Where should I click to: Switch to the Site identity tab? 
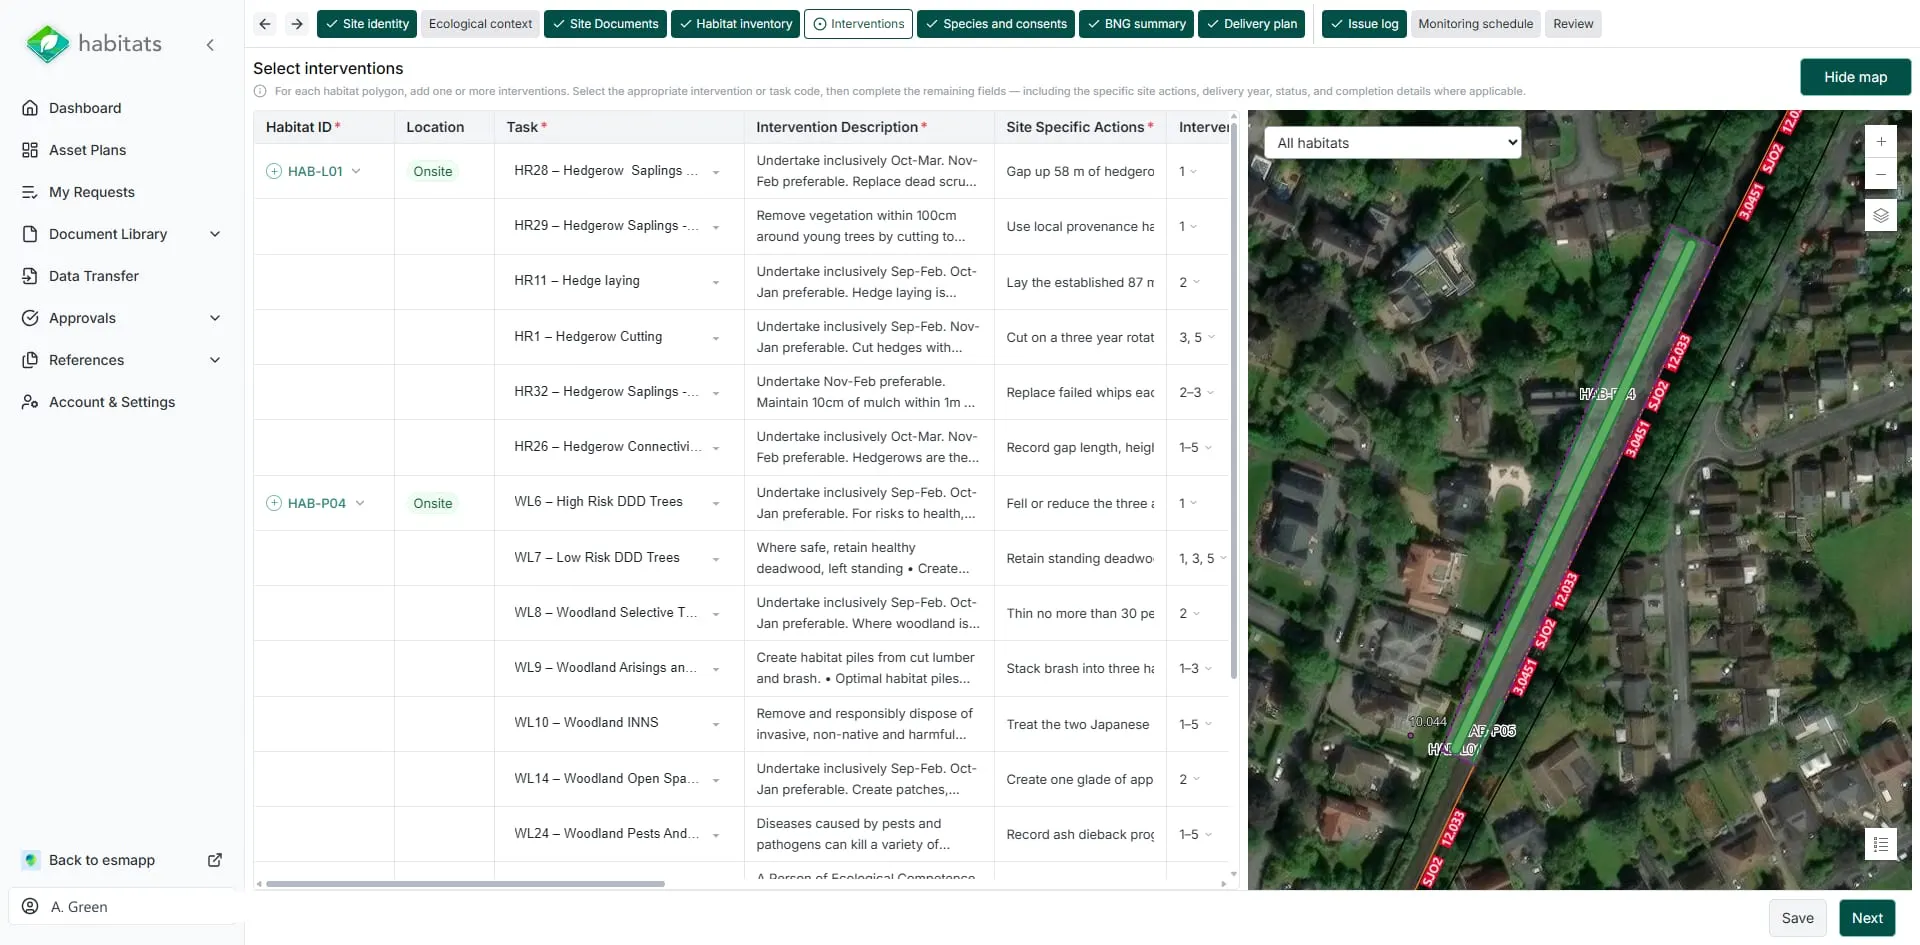367,24
